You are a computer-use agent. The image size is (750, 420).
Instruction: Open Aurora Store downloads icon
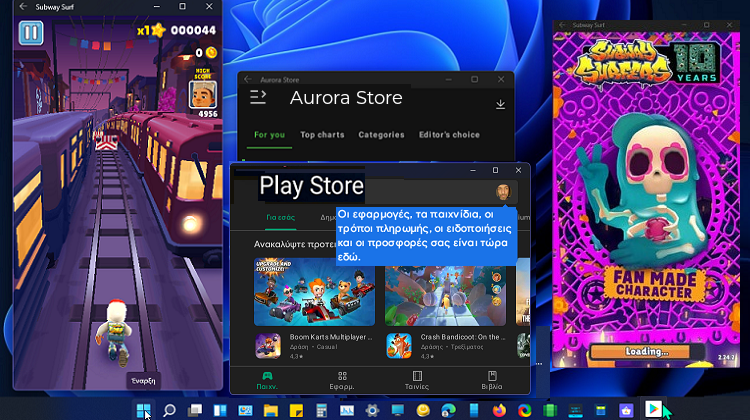[500, 104]
